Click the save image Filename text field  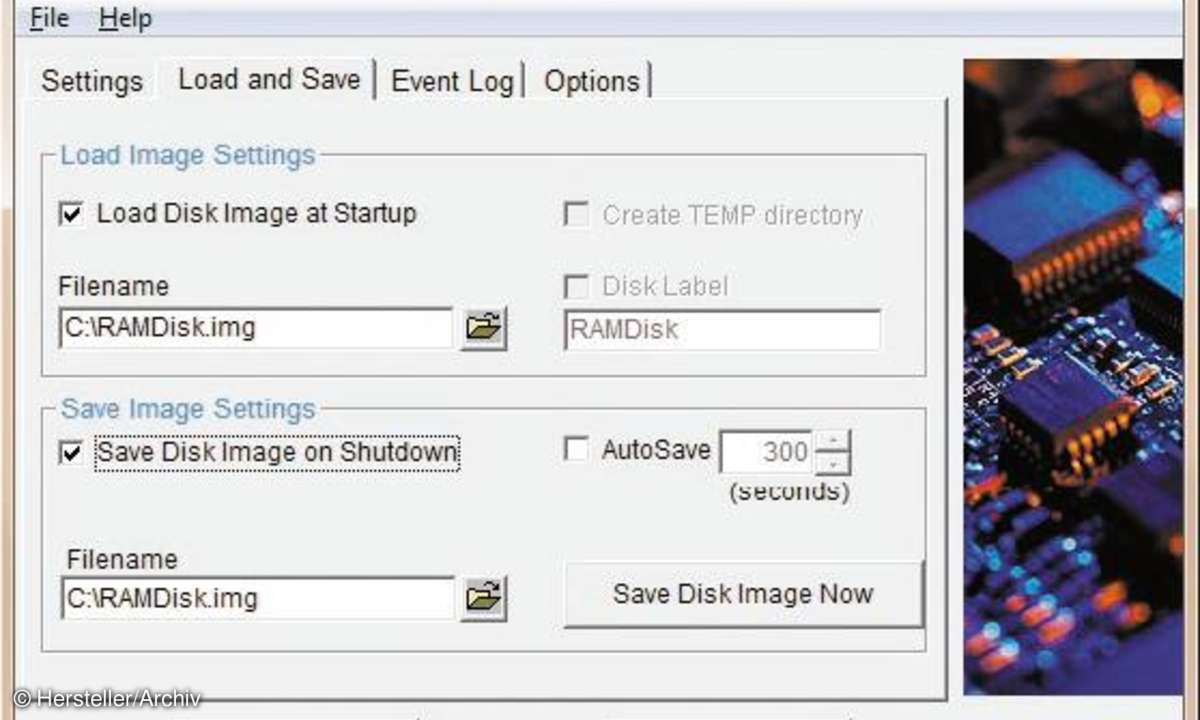[x=256, y=598]
